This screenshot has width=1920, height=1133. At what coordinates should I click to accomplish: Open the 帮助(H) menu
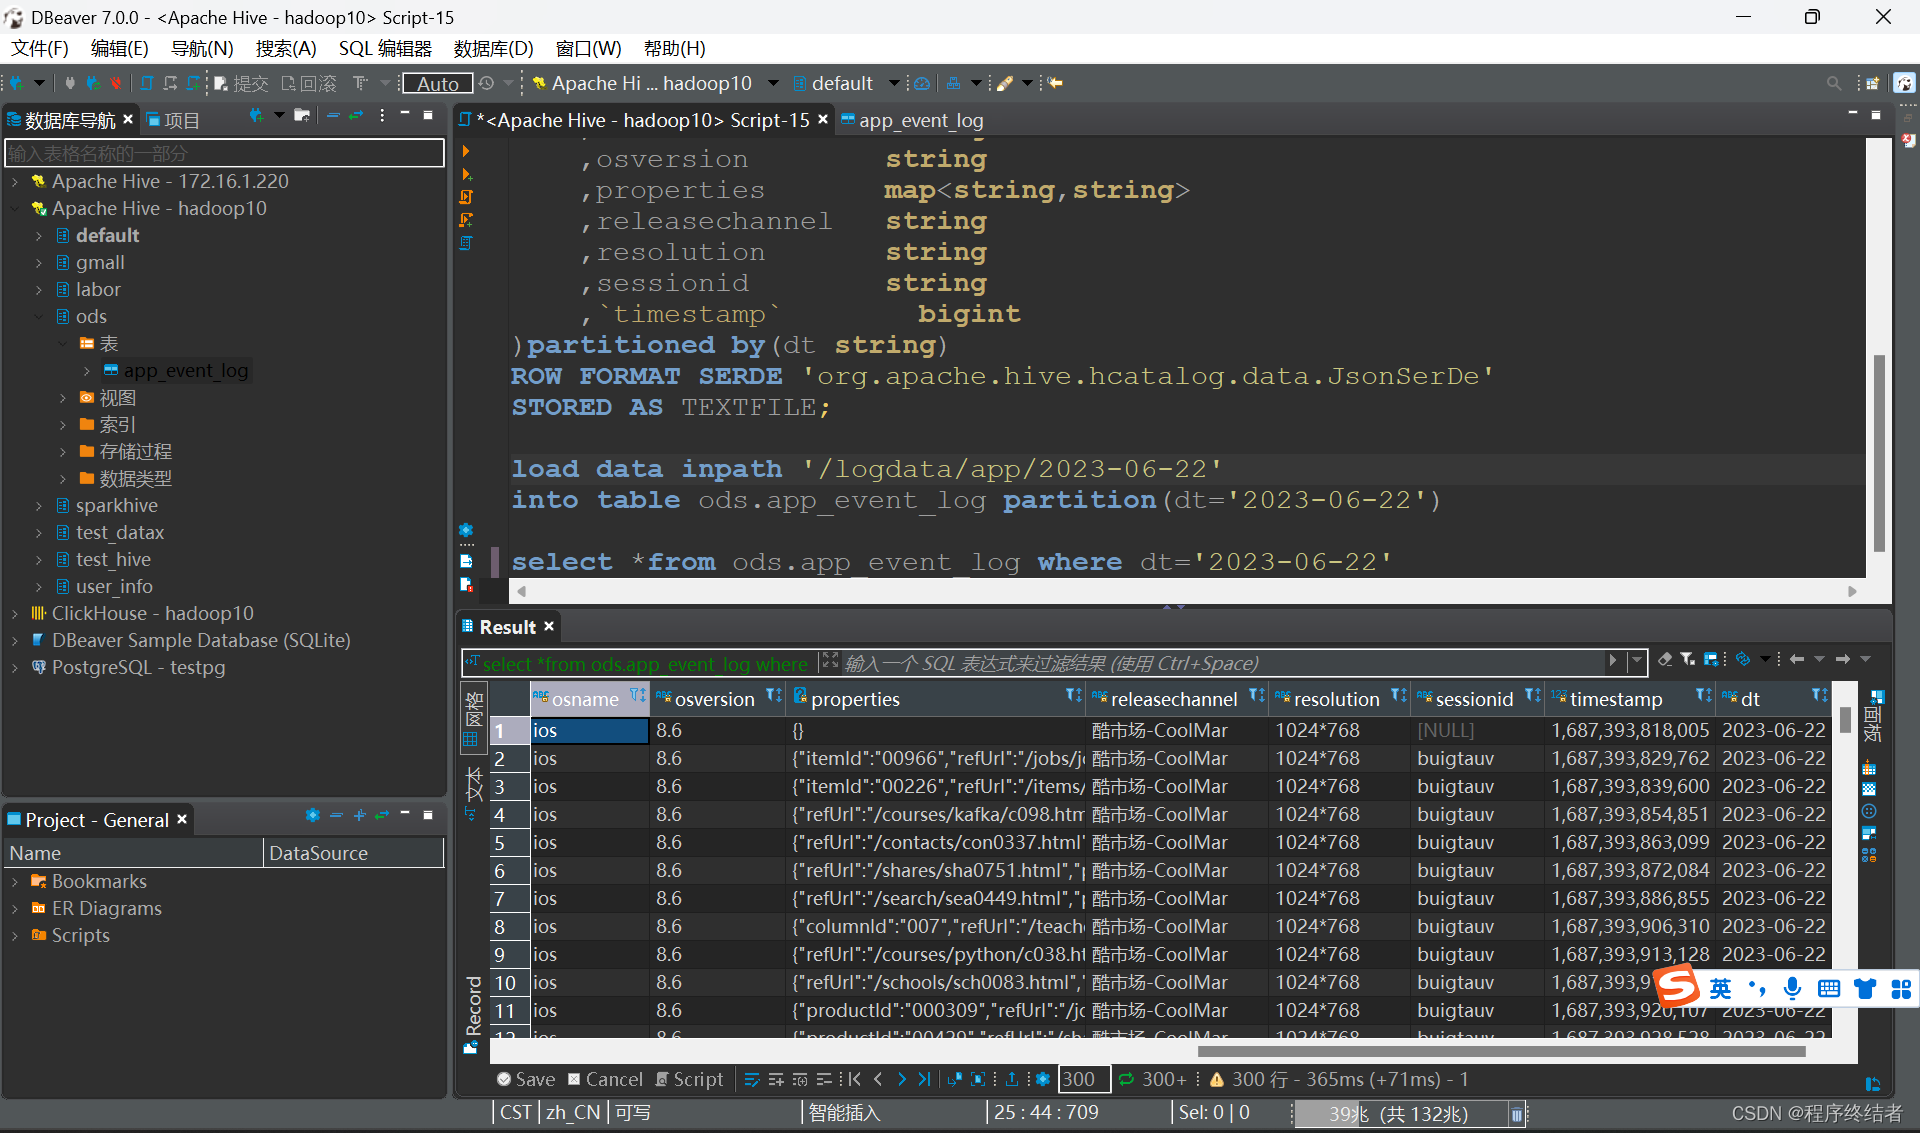675,48
